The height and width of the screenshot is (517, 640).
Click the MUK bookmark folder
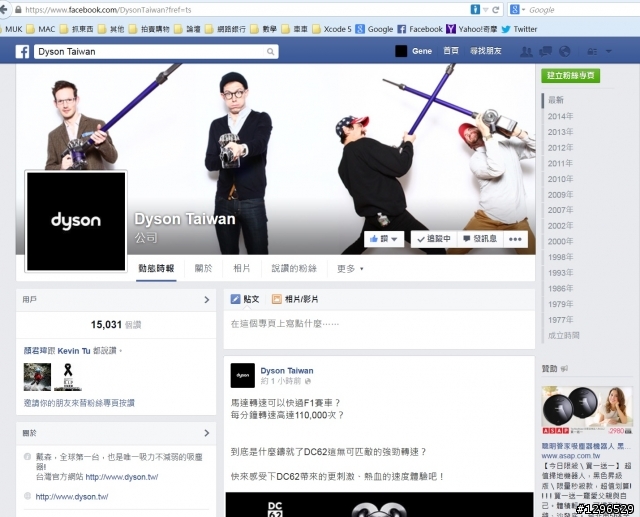[x=12, y=29]
